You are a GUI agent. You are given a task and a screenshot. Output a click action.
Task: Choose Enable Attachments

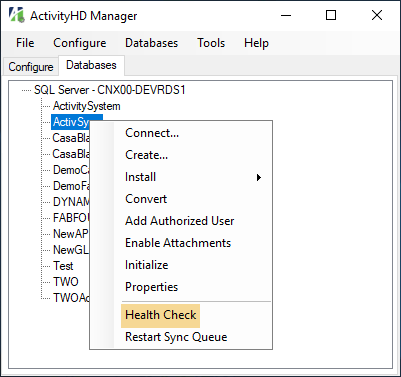[x=178, y=243]
